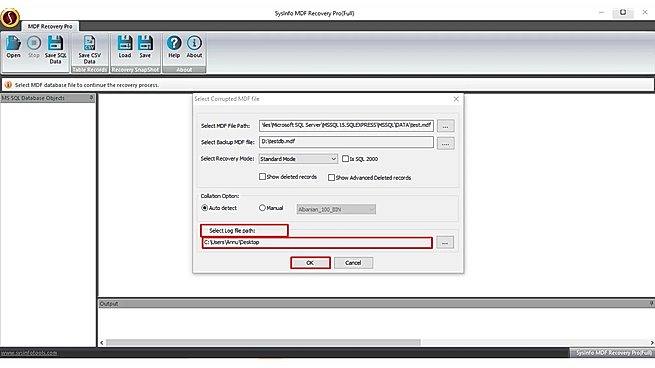Open www.sysinfotools.com link

tap(29, 353)
